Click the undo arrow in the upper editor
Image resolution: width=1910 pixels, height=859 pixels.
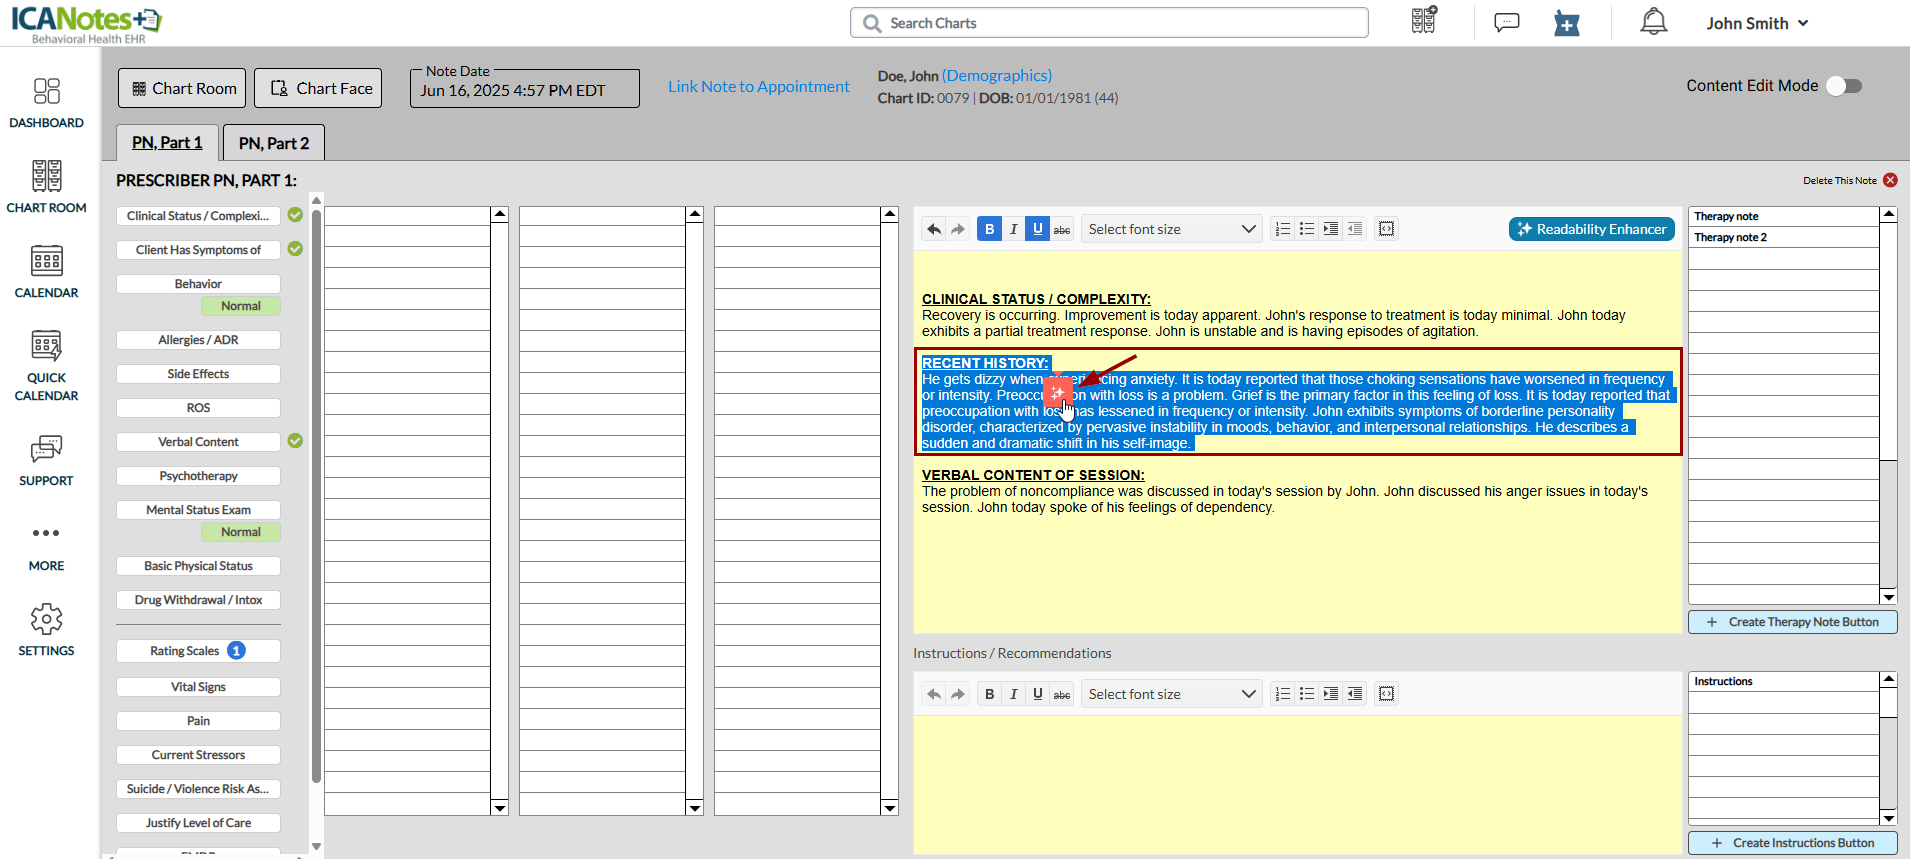[933, 229]
